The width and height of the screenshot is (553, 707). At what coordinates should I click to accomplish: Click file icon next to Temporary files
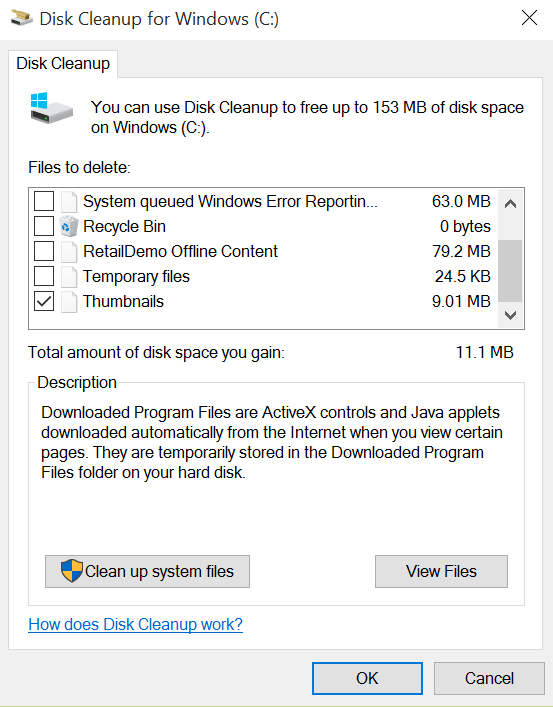(69, 276)
